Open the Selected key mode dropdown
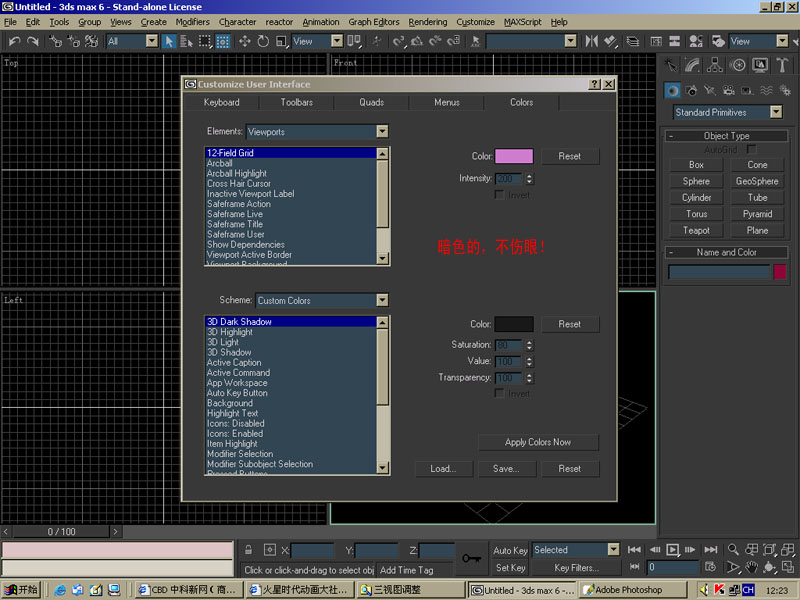Viewport: 800px width, 600px height. pyautogui.click(x=613, y=549)
